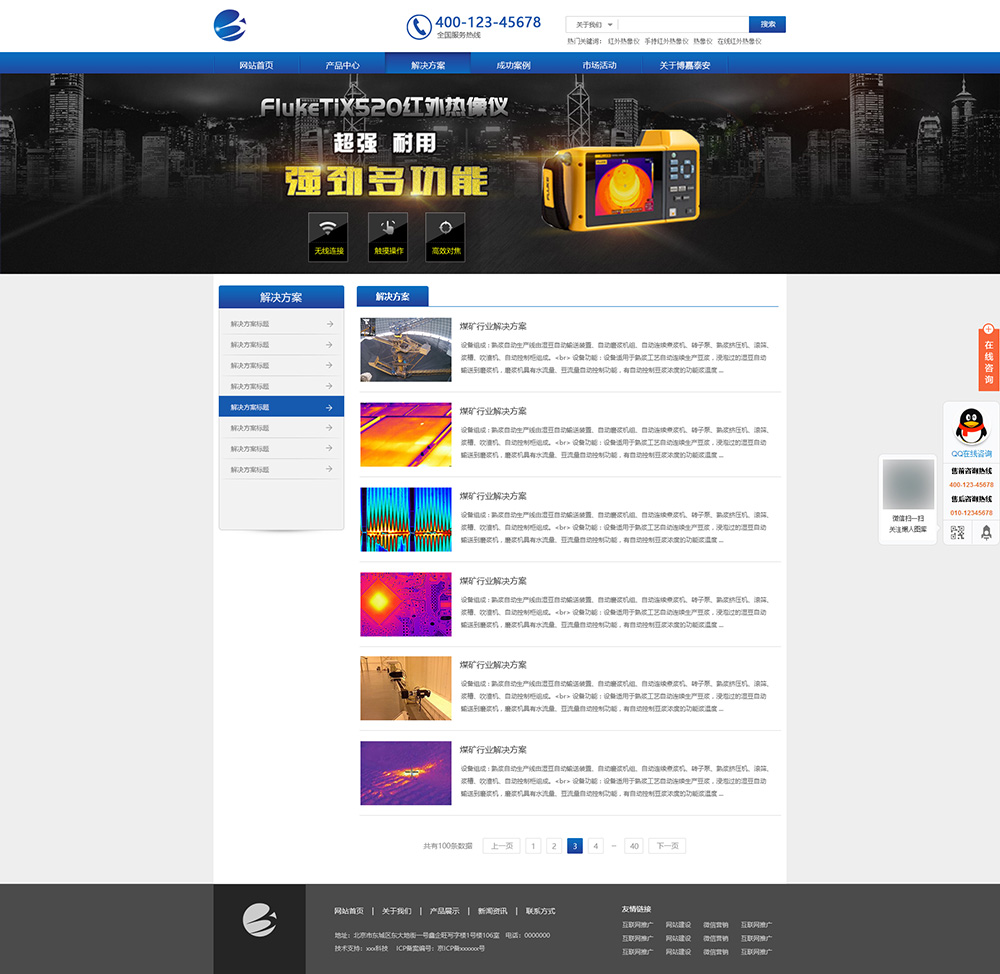Click the footer 网站首页 link
Screen dimensions: 1000x974
(x=349, y=911)
